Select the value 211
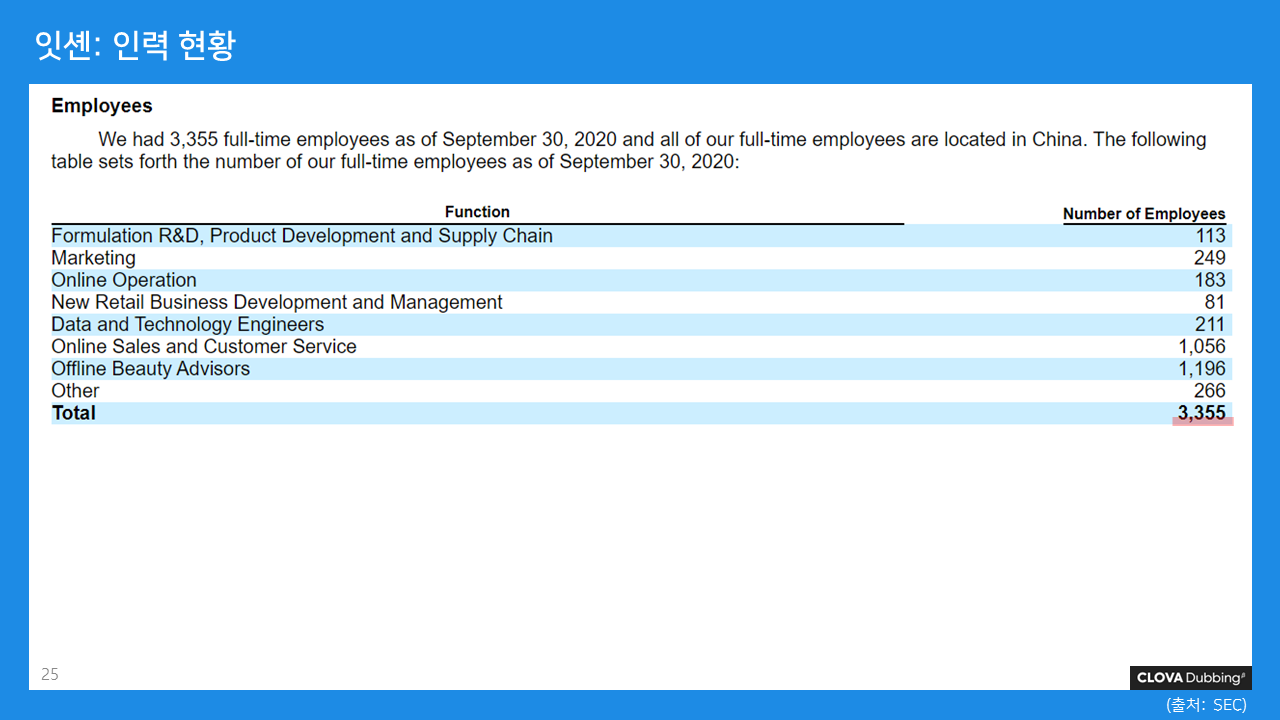Viewport: 1280px width, 720px height. coord(1210,324)
